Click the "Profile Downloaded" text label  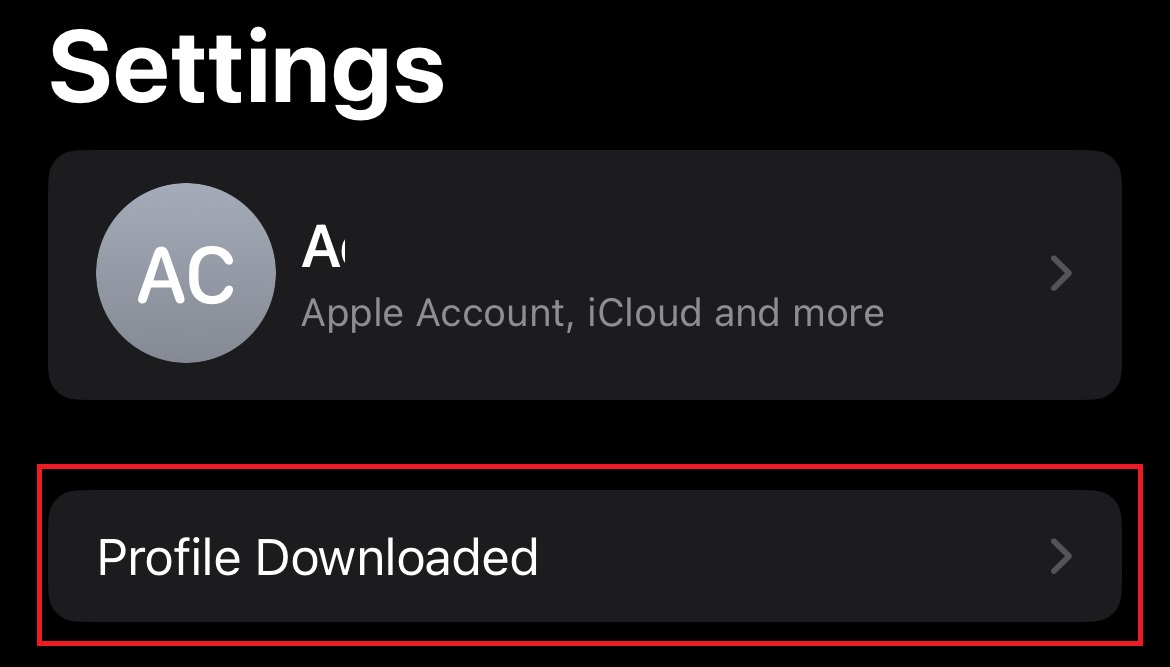click(x=318, y=557)
